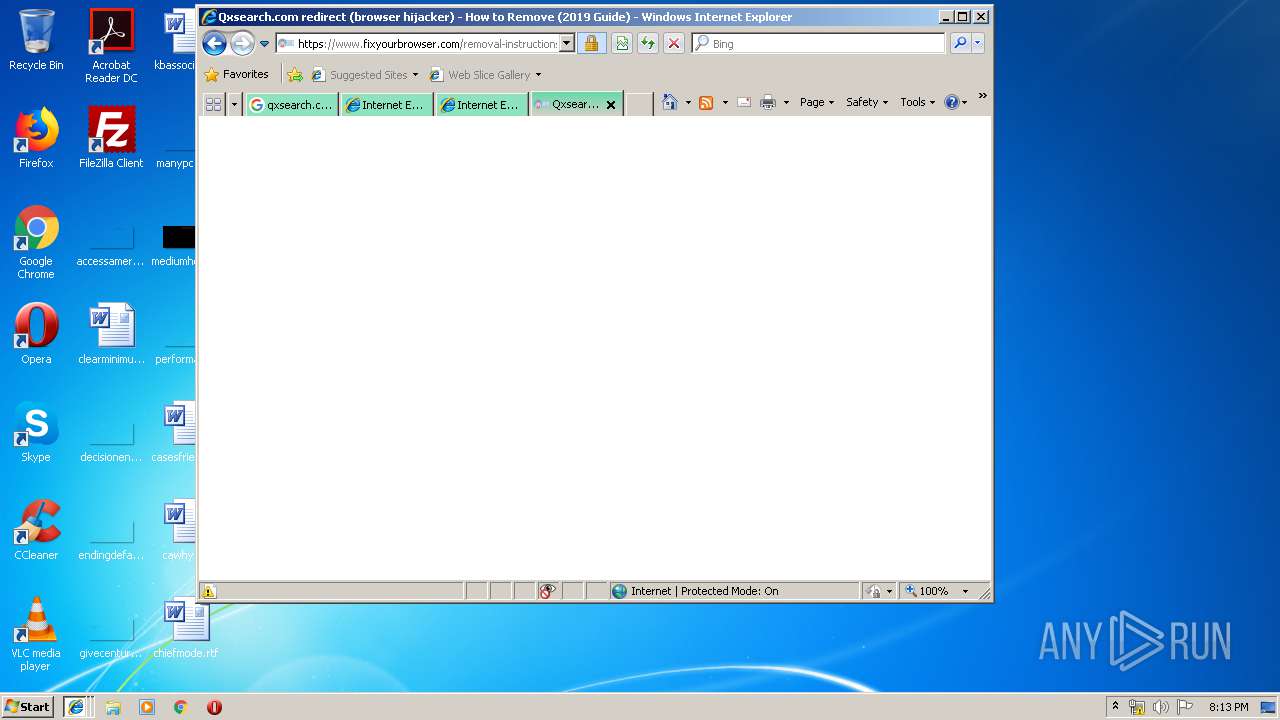1280x720 pixels.
Task: Click the fixyourbrowser.com address bar
Action: (417, 44)
